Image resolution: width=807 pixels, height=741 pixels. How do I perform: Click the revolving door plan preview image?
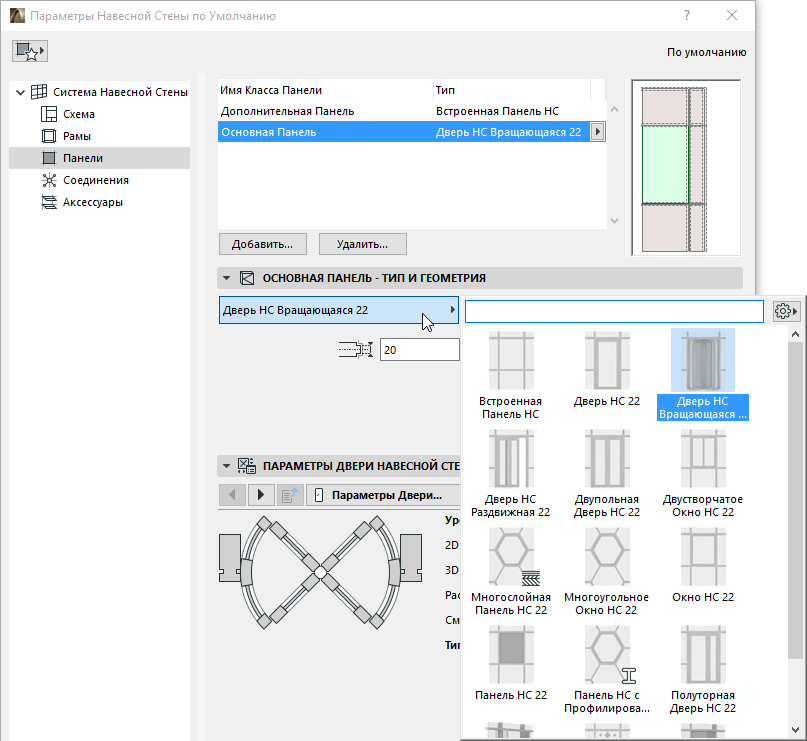click(x=320, y=572)
